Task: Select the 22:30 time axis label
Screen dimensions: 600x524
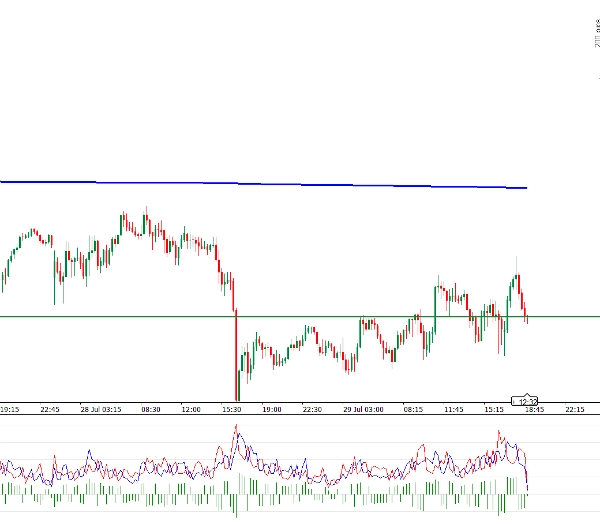Action: pyautogui.click(x=312, y=409)
